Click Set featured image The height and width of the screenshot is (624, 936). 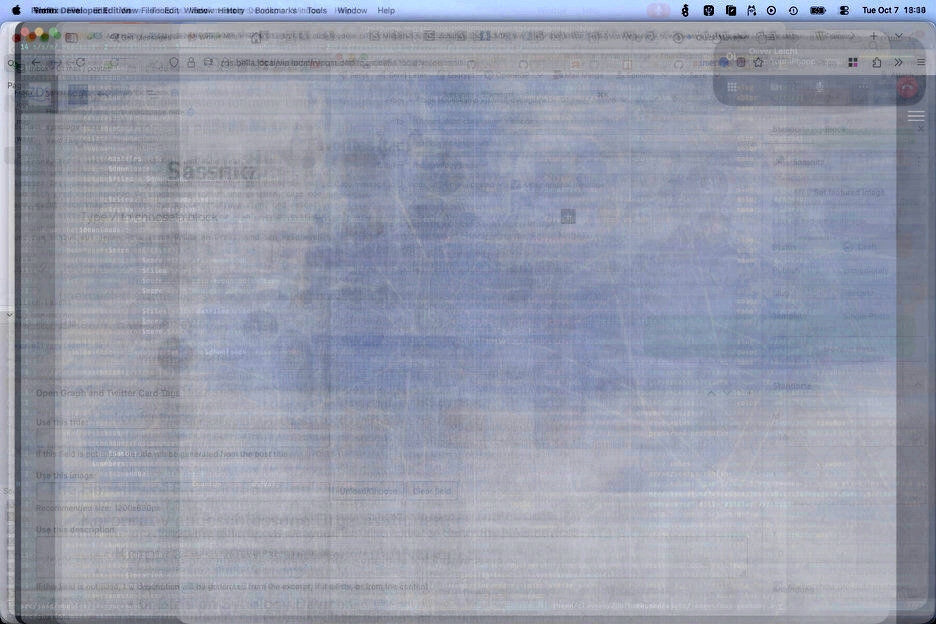tap(849, 192)
